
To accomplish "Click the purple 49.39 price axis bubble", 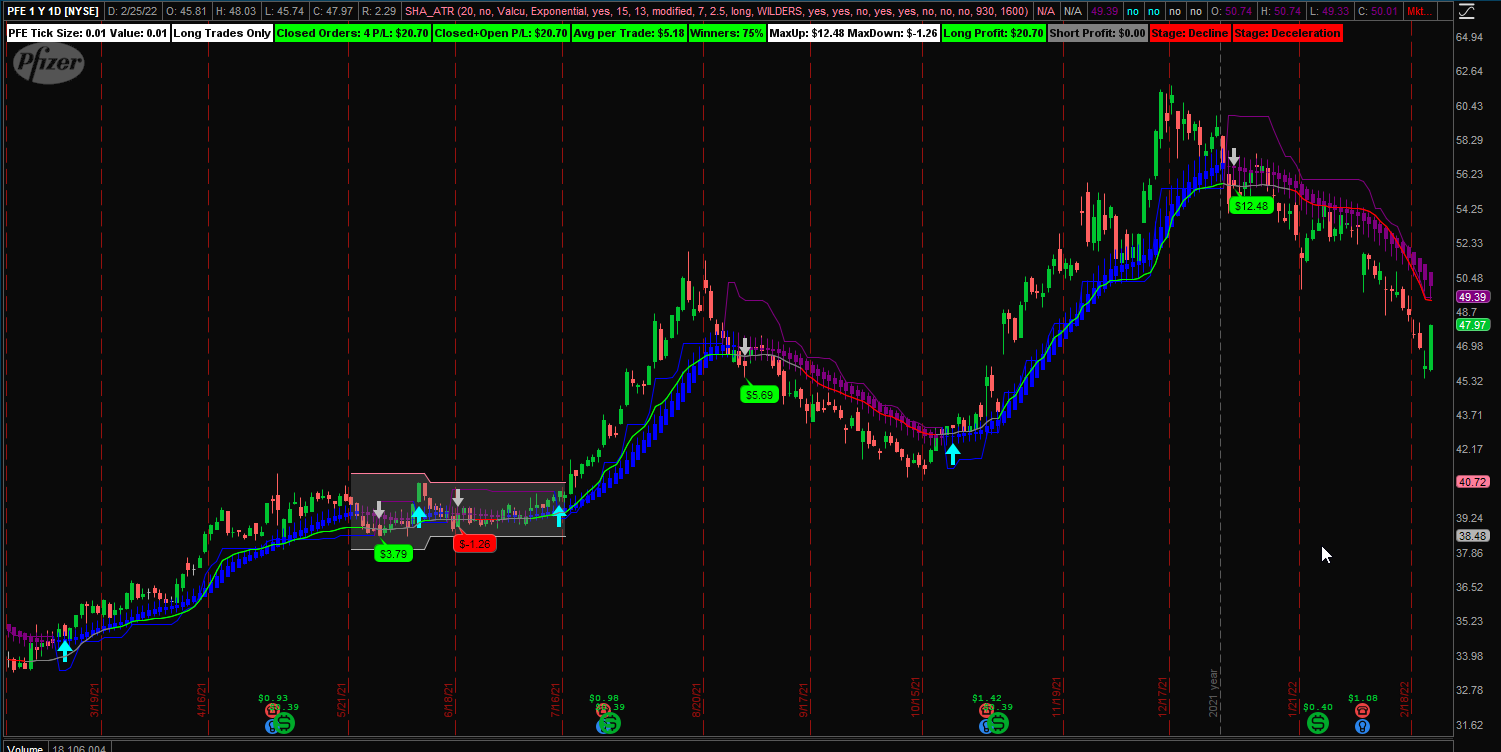I will point(1473,297).
